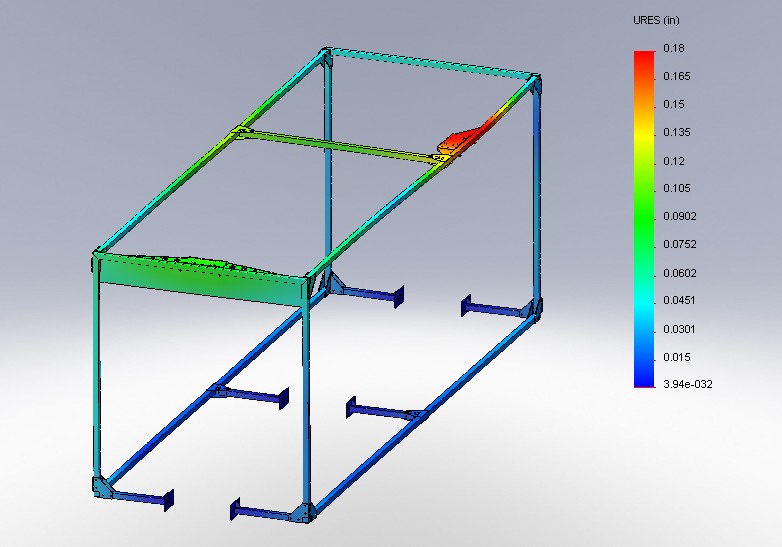Click the green front panel of the frame
The image size is (782, 547).
pyautogui.click(x=202, y=282)
